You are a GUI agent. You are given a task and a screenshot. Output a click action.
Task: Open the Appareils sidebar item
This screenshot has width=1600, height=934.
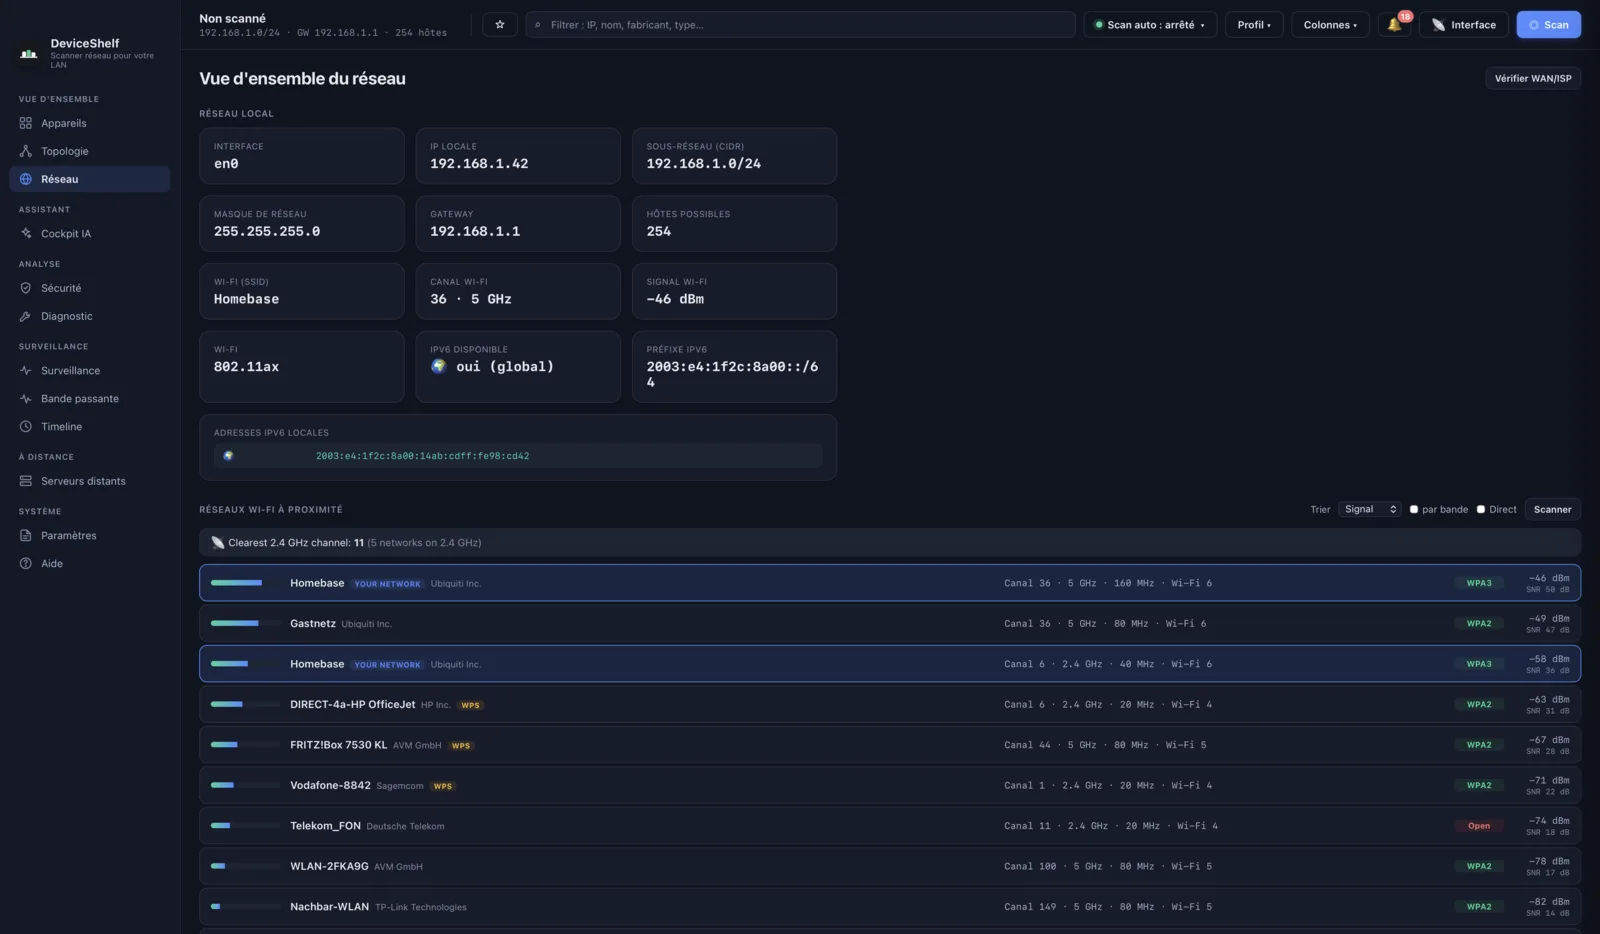point(89,123)
